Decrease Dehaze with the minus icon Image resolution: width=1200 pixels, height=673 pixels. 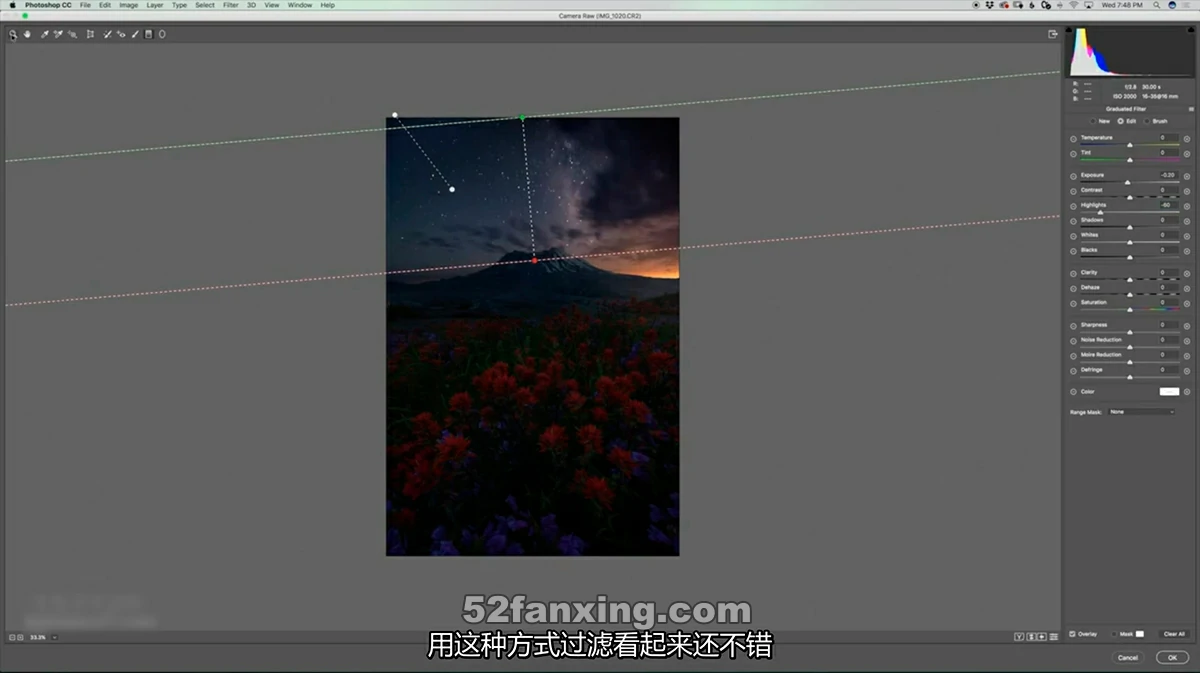point(1074,288)
